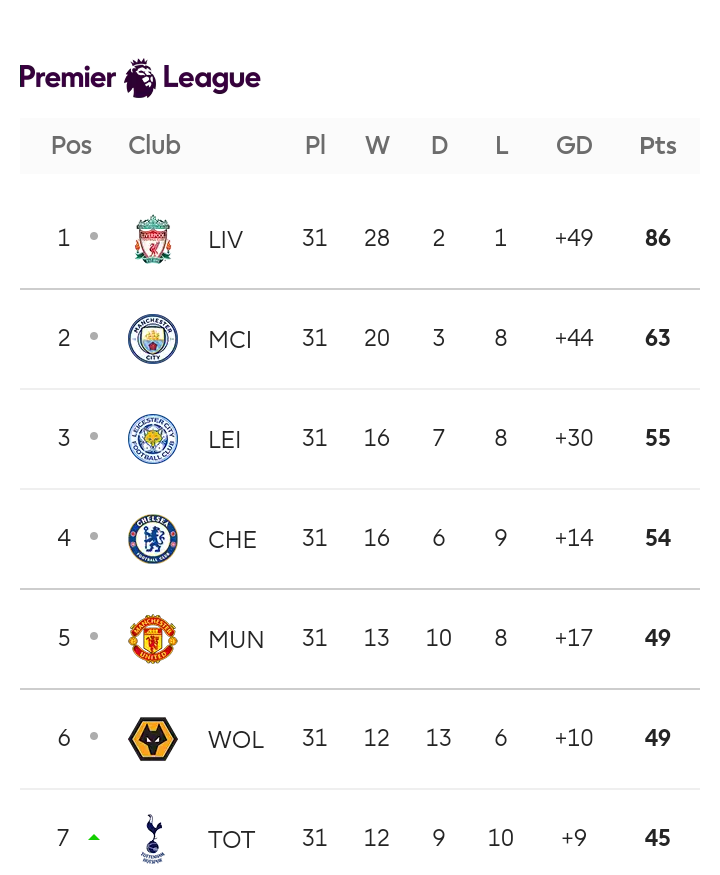Click Liverpool's 86 points value
The height and width of the screenshot is (875, 720).
[658, 238]
